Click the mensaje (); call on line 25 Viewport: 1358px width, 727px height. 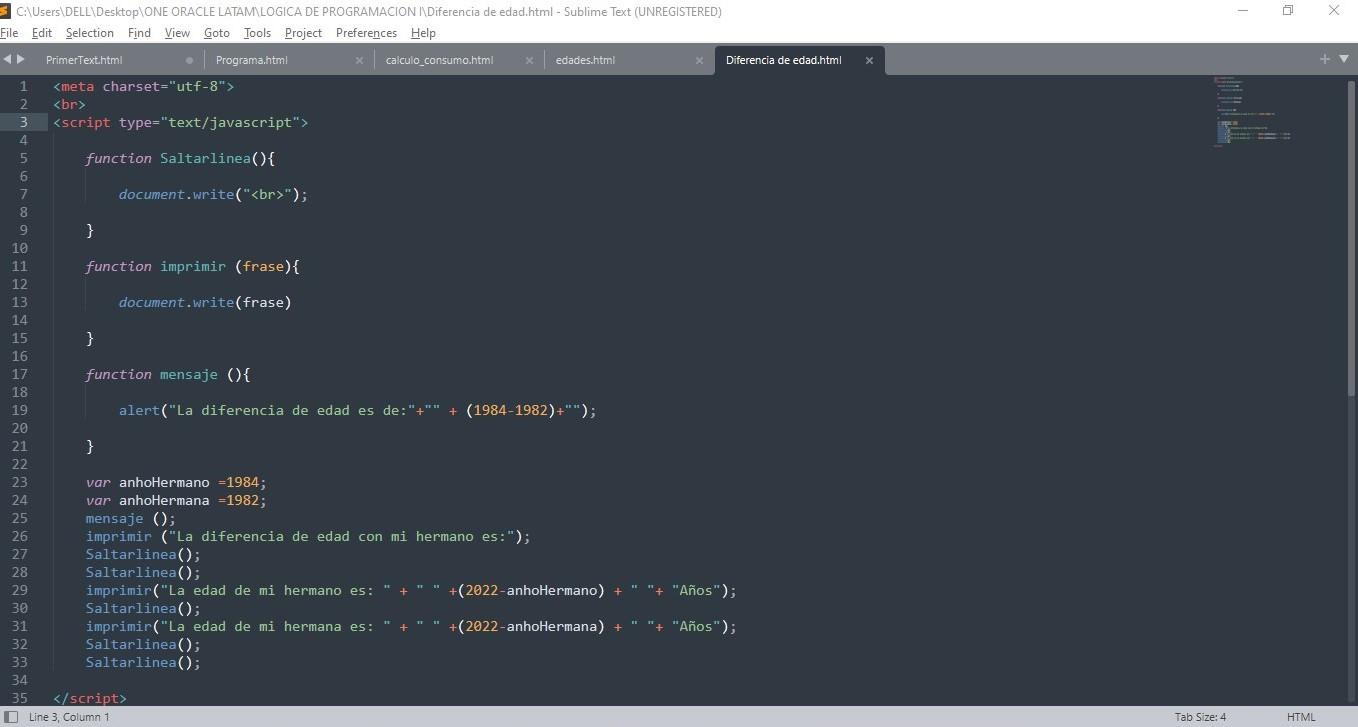[131, 518]
